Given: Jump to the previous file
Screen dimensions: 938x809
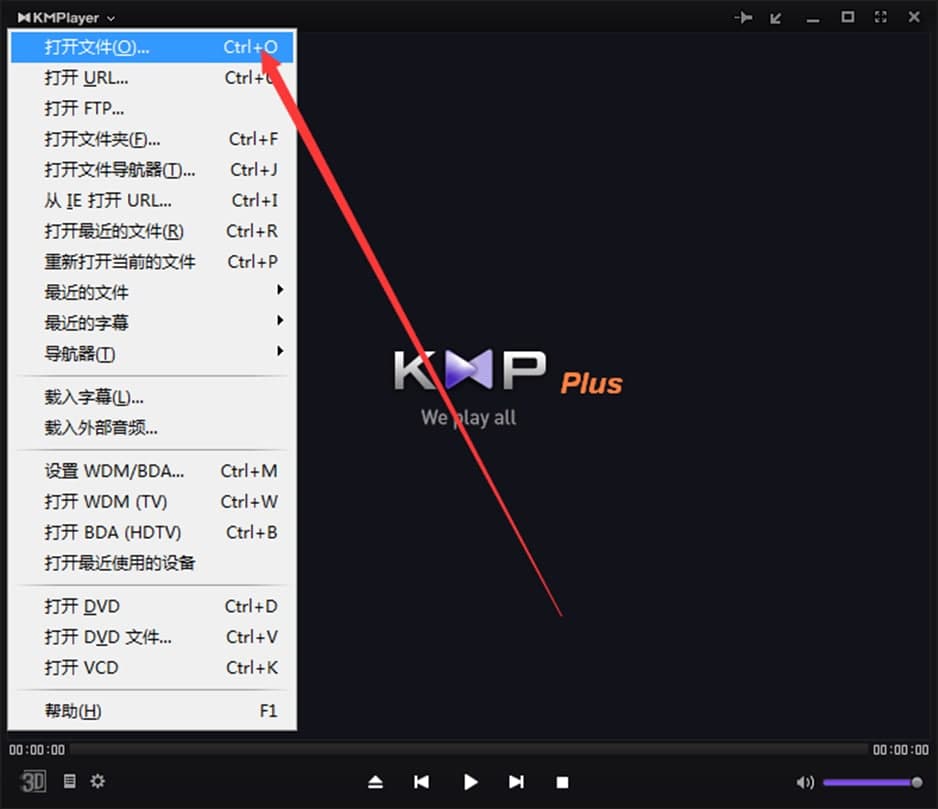Looking at the screenshot, I should 421,782.
